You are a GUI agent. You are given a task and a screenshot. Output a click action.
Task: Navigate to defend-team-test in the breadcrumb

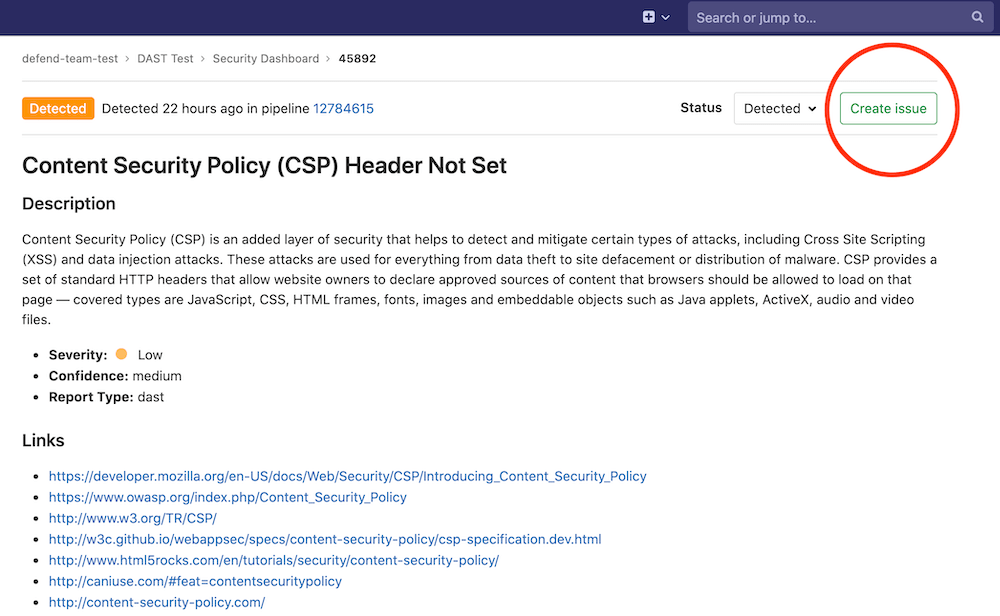click(70, 58)
